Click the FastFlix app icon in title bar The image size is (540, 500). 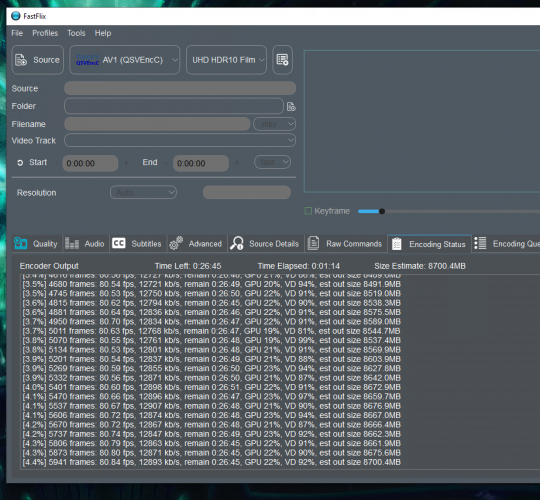(15, 16)
